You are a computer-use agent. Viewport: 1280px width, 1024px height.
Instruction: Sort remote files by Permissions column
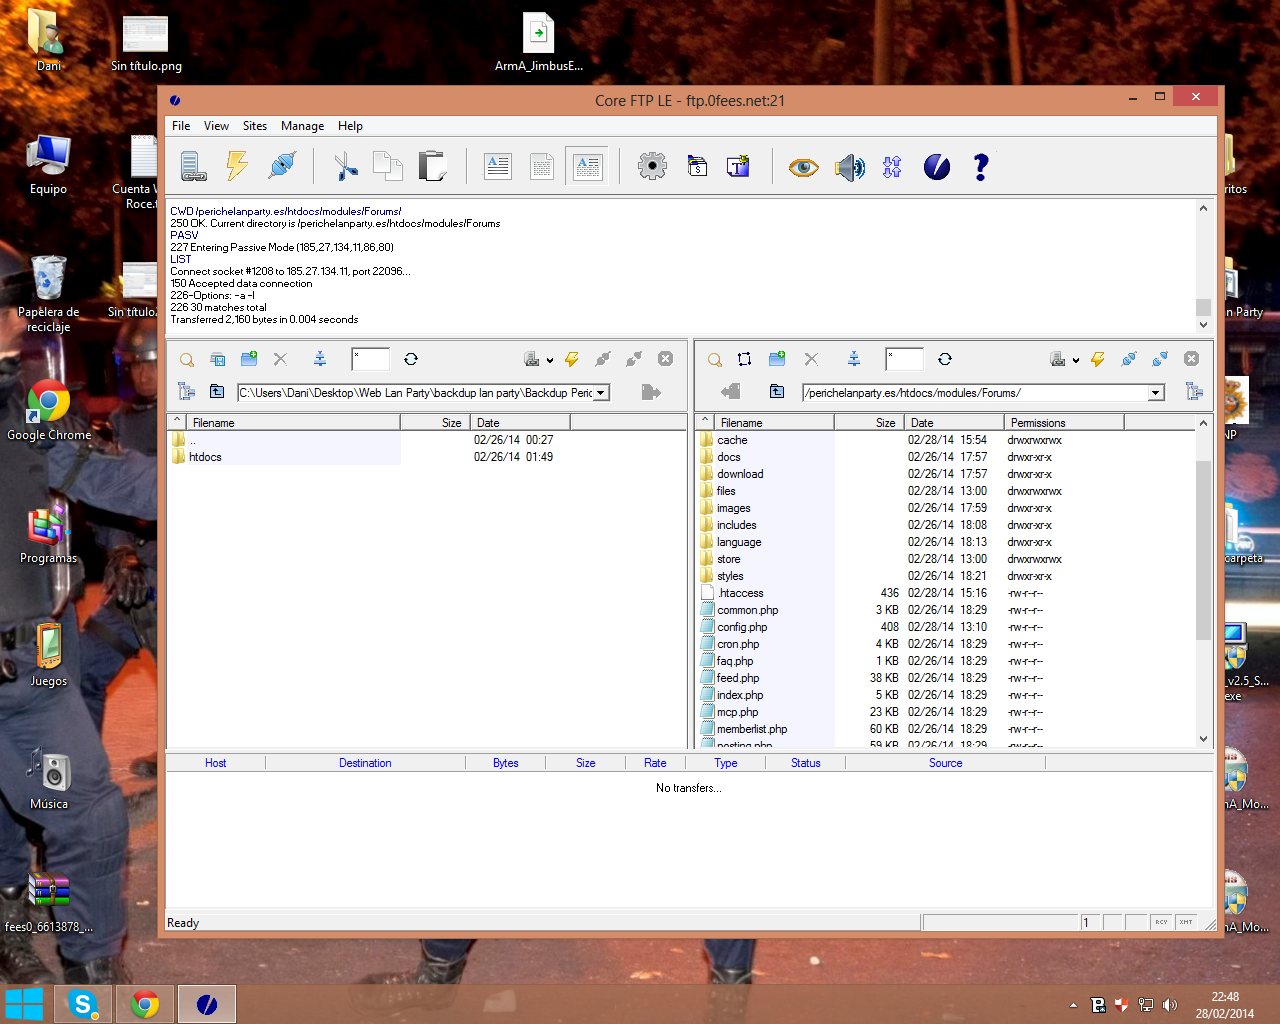click(1064, 423)
